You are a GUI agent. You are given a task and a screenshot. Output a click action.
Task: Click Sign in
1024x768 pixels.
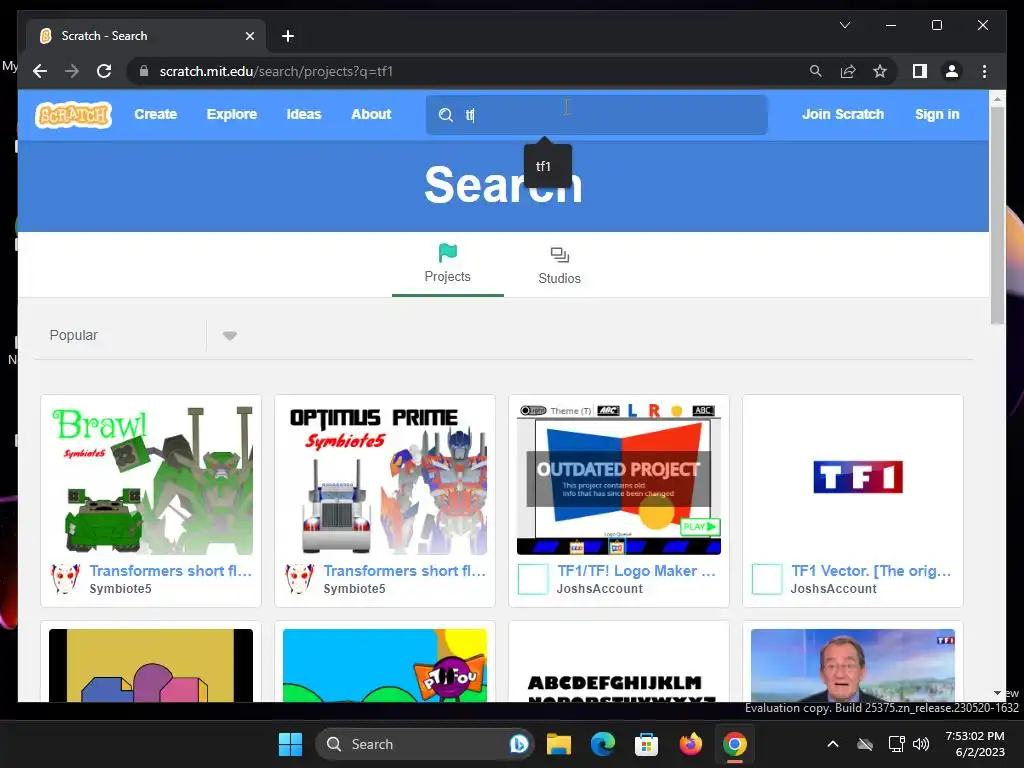937,114
